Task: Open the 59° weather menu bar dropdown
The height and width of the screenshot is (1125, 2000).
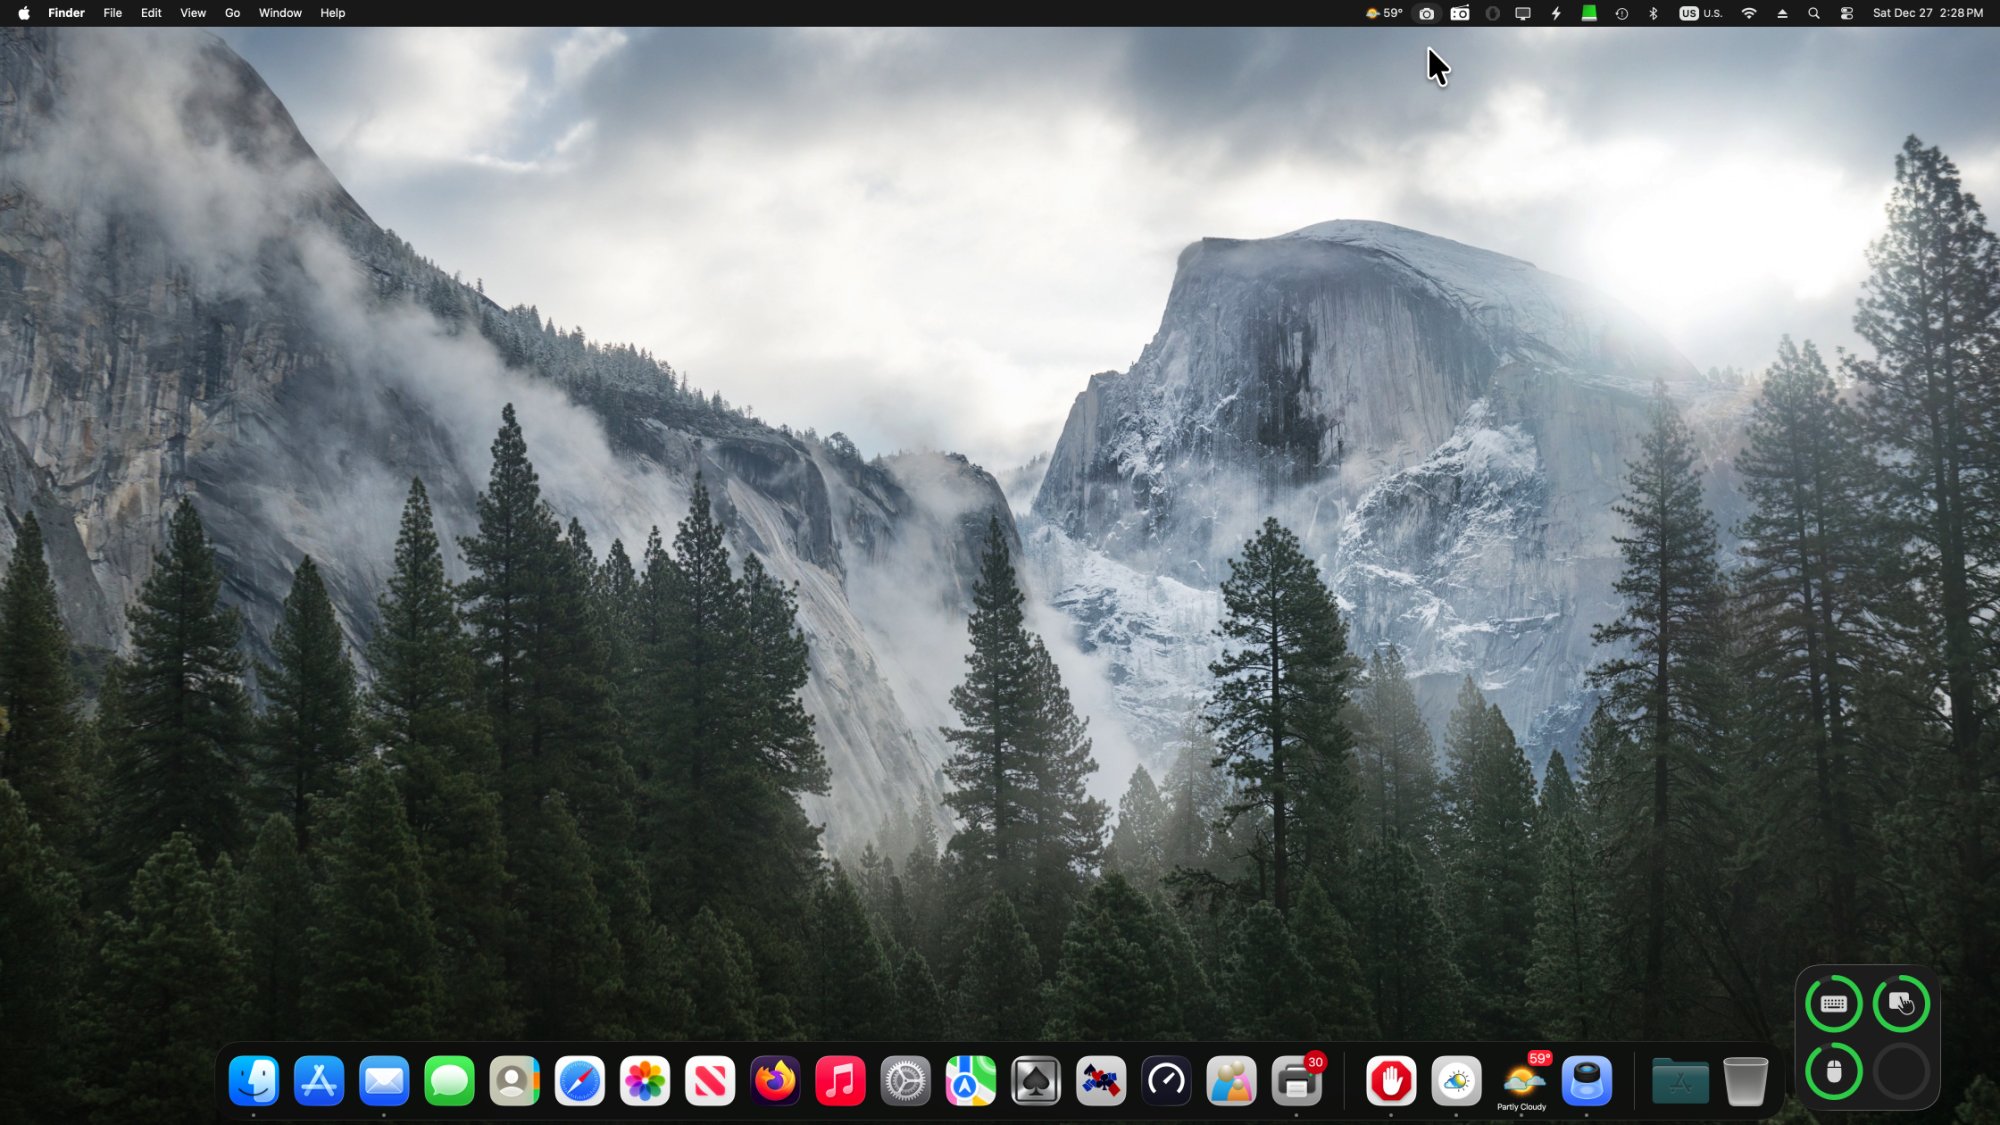Action: pyautogui.click(x=1384, y=13)
